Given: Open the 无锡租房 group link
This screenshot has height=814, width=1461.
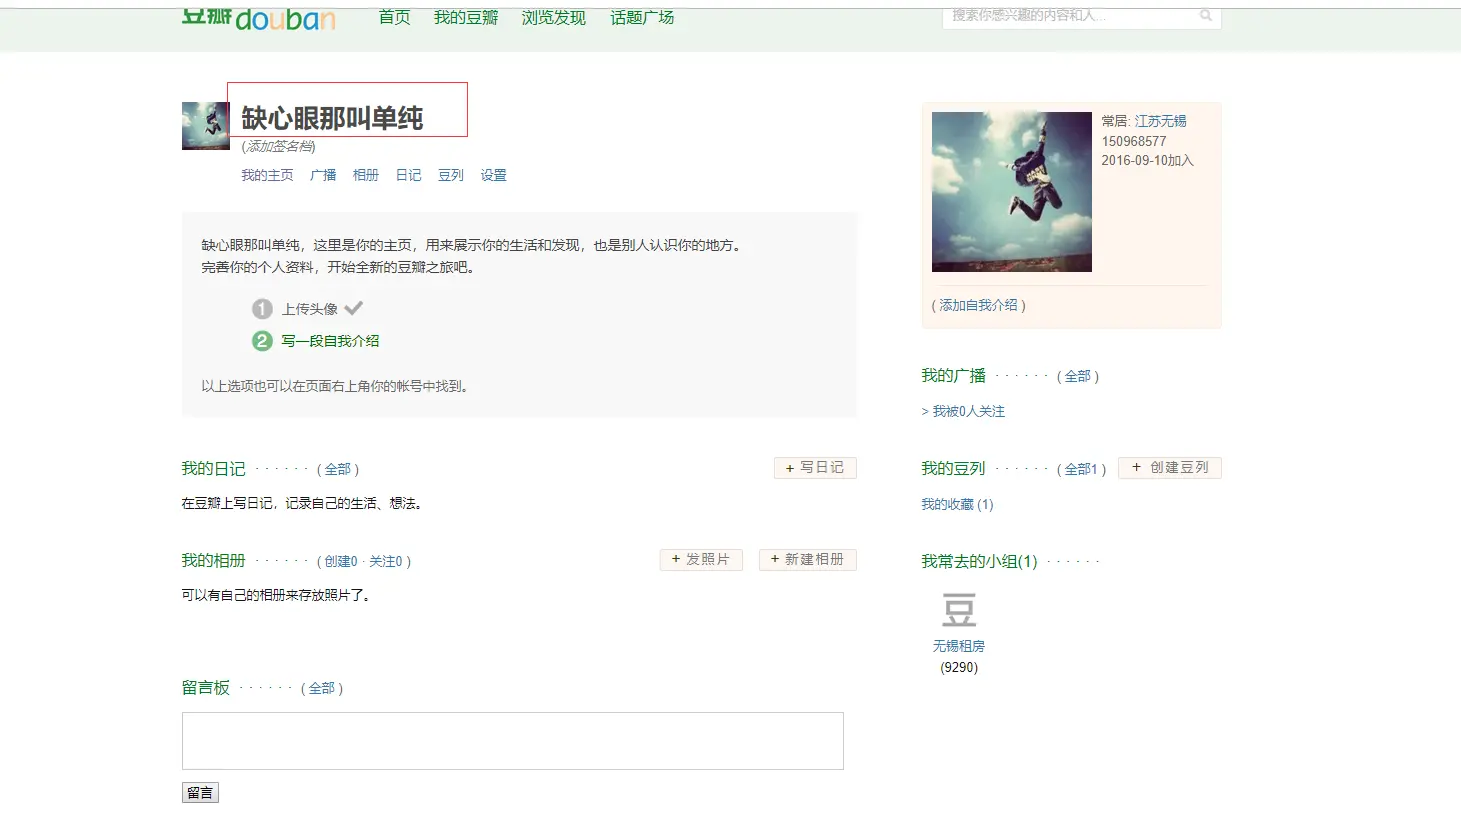Looking at the screenshot, I should point(959,646).
